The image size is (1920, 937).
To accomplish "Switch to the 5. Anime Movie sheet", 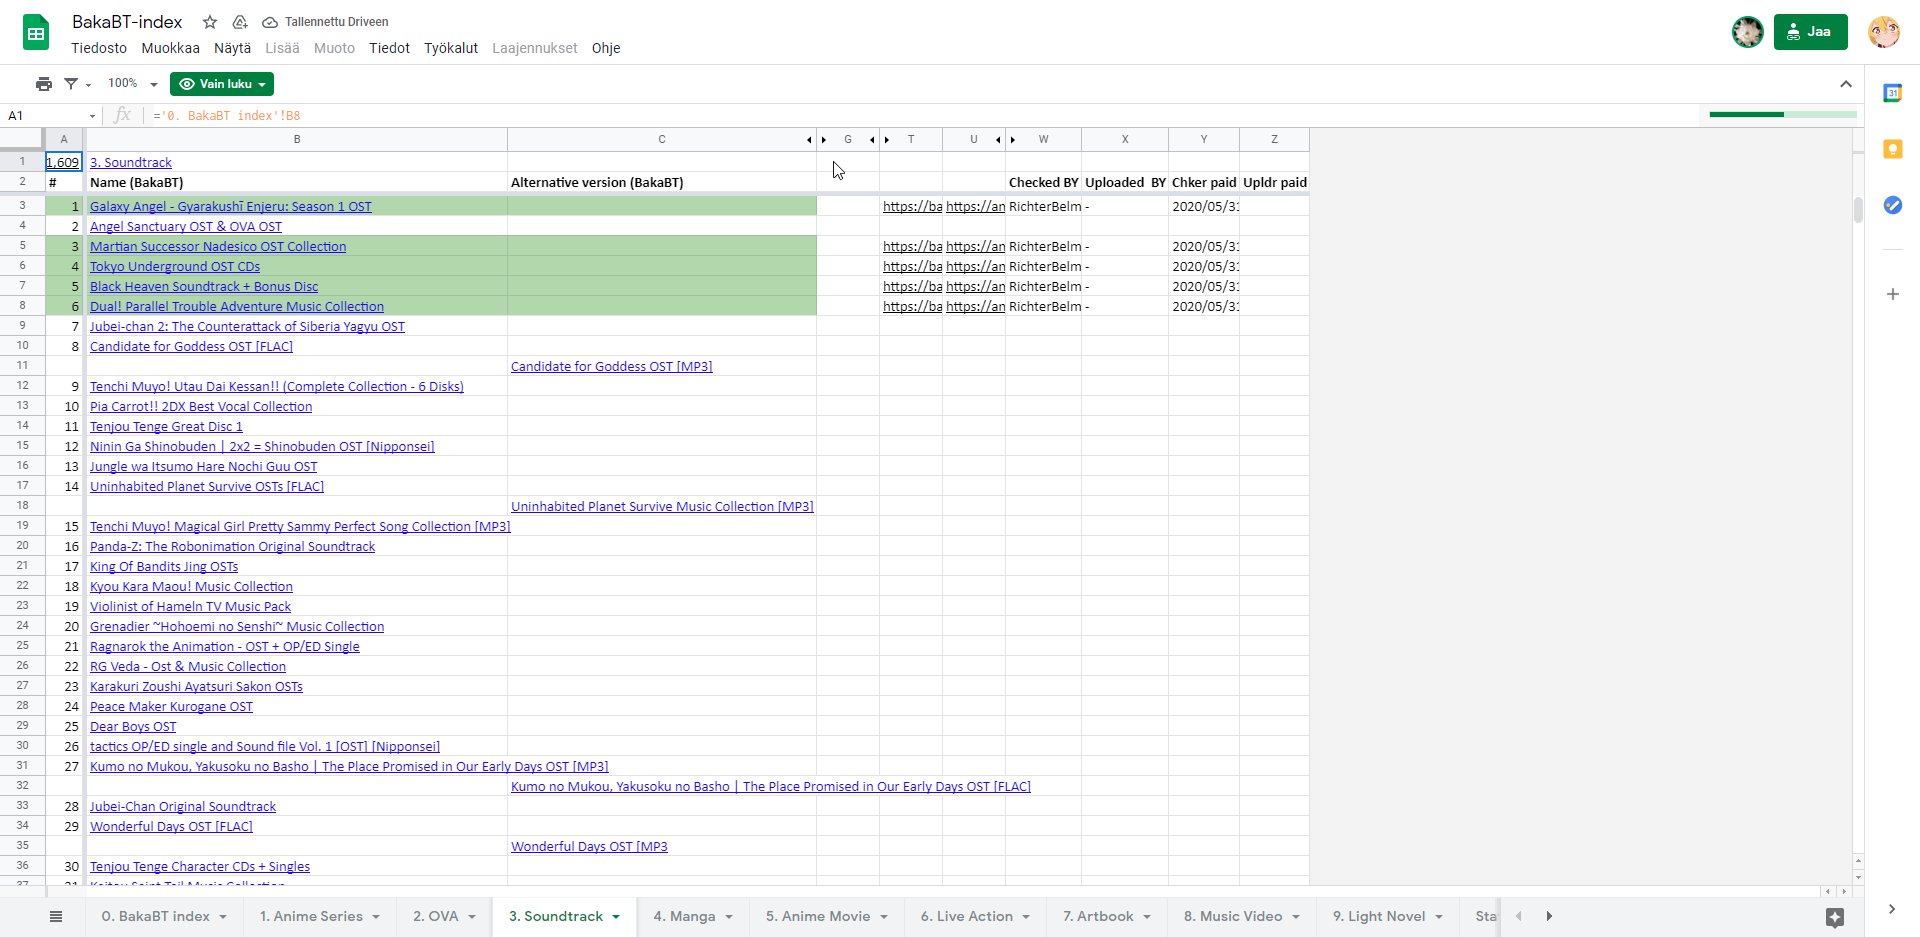I will [x=818, y=916].
